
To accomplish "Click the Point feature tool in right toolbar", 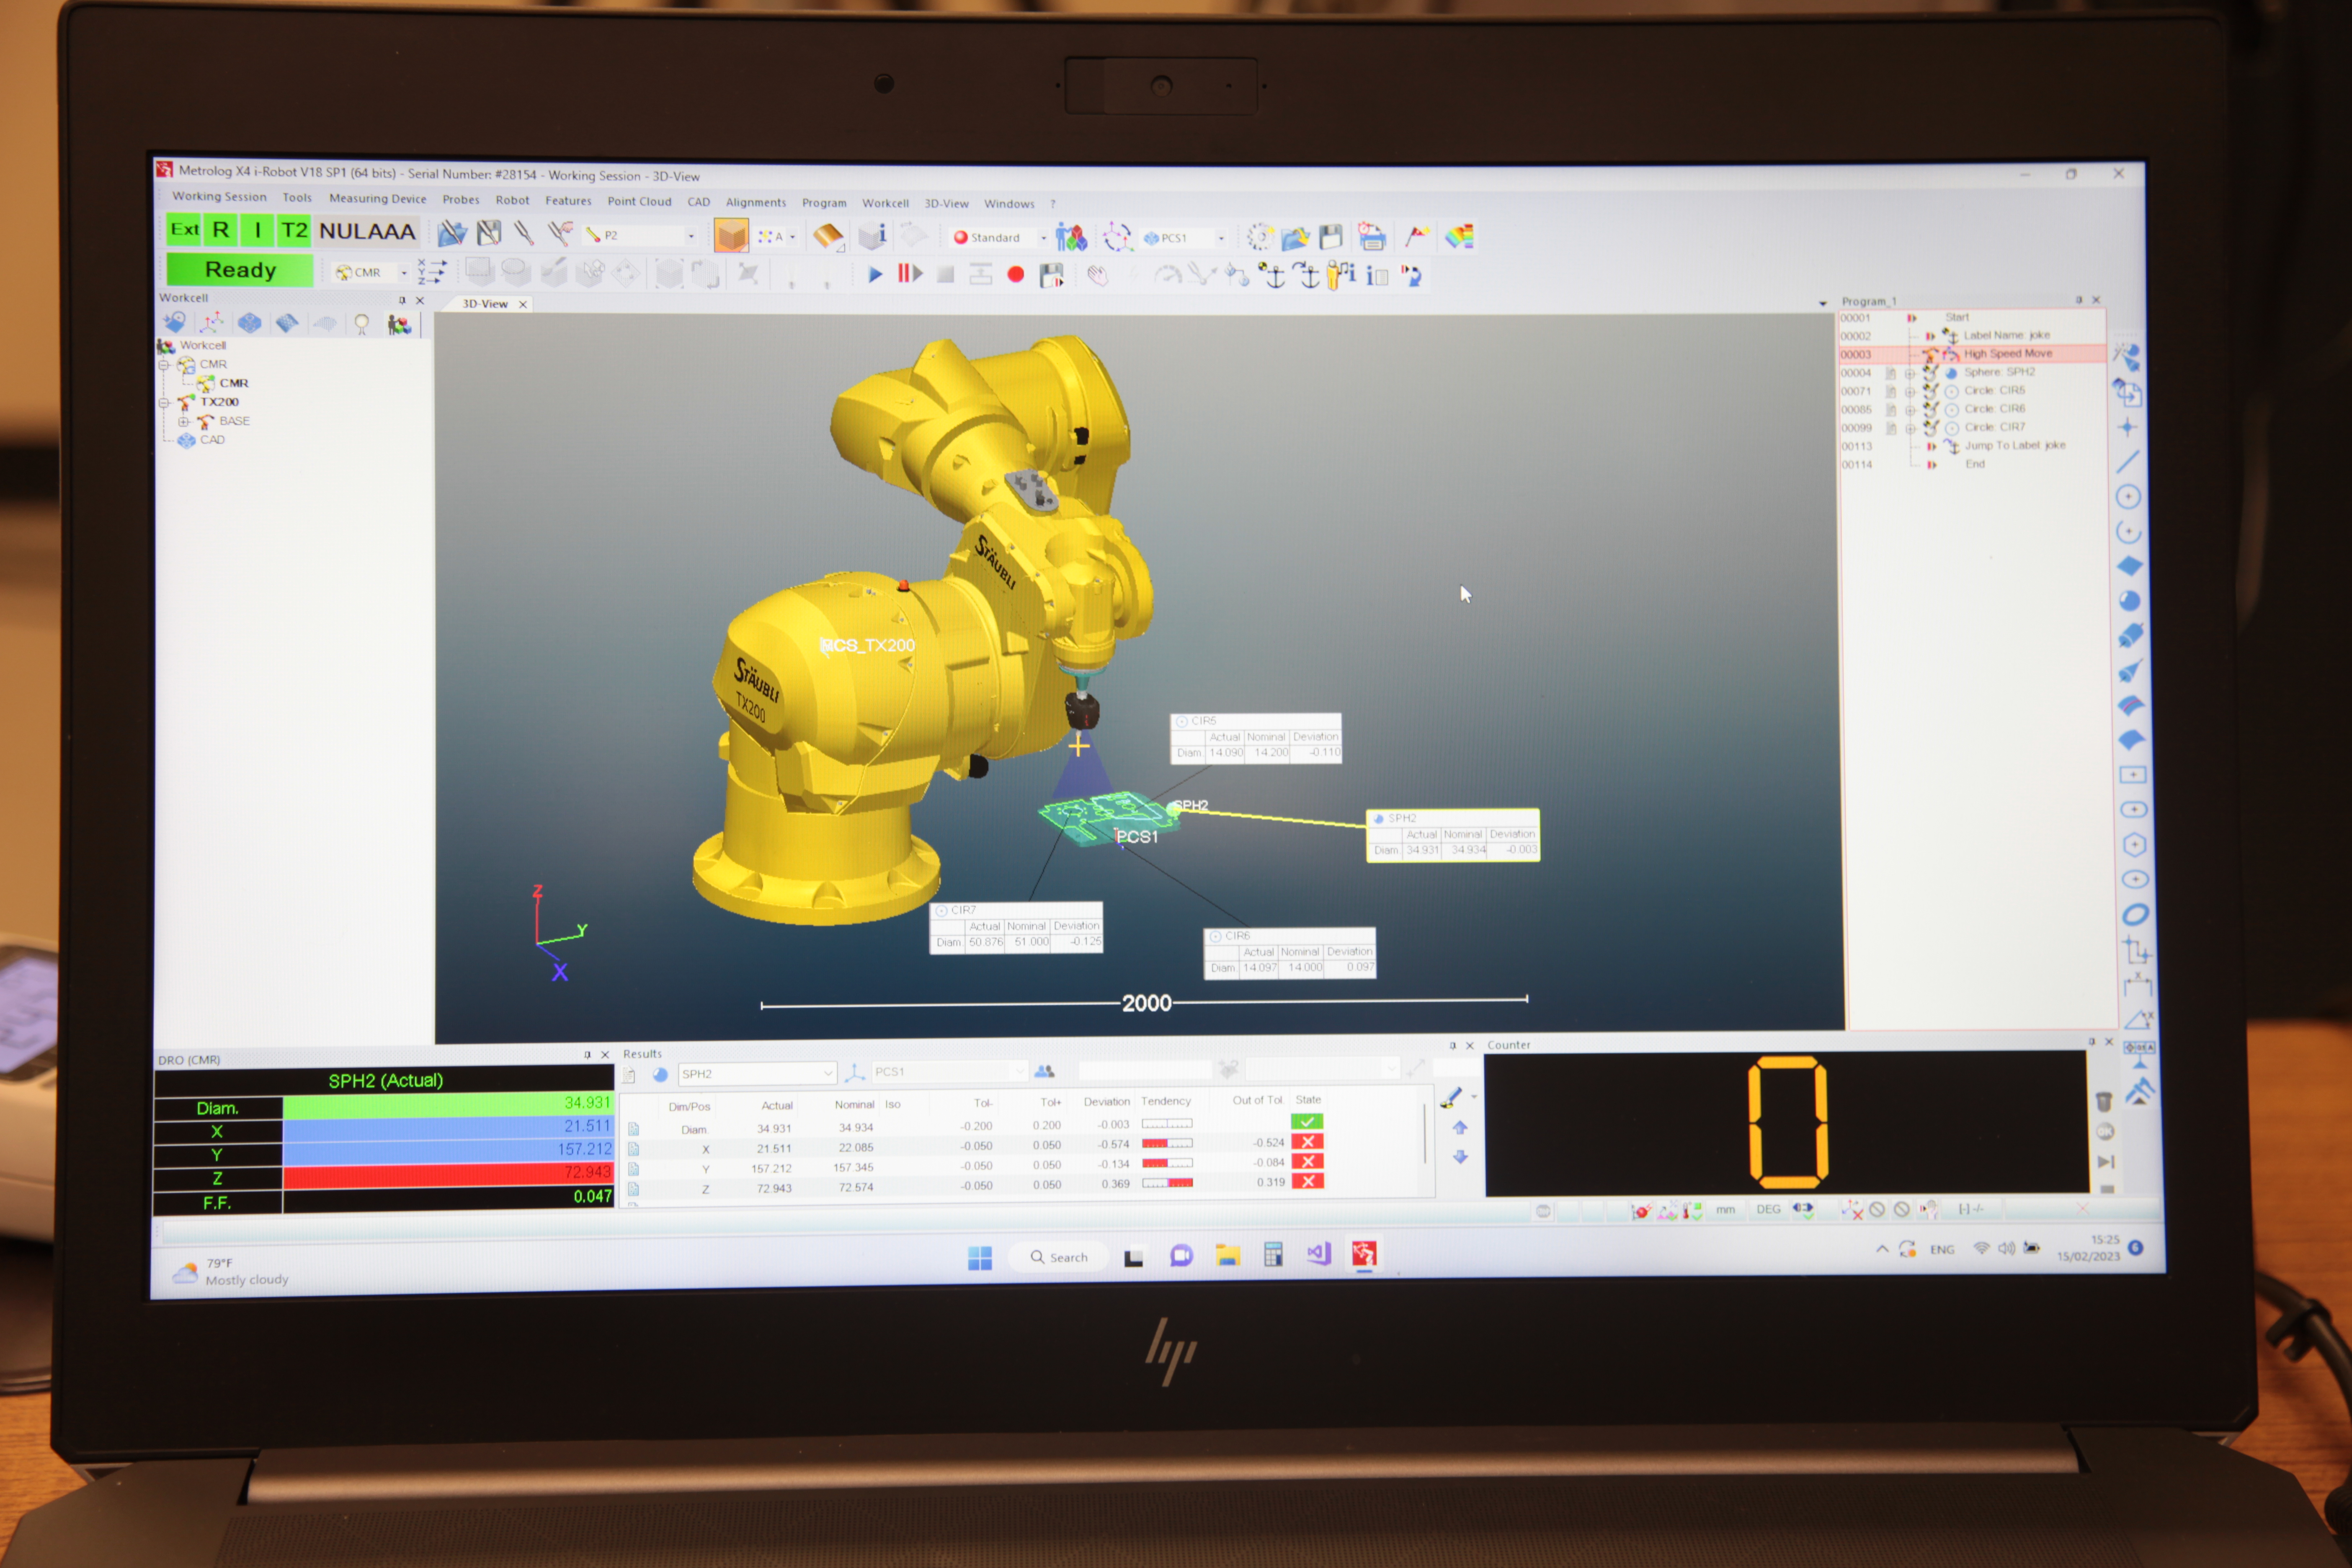I will 2127,428.
